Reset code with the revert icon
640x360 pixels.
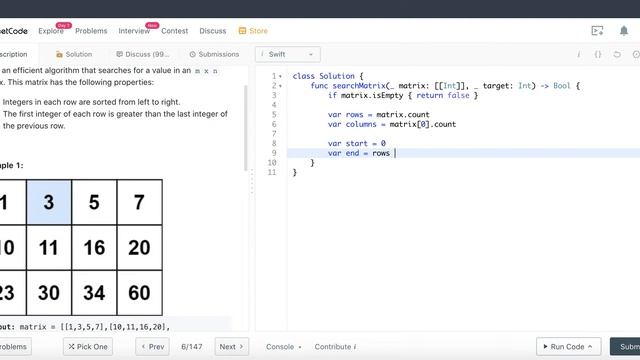click(x=617, y=54)
